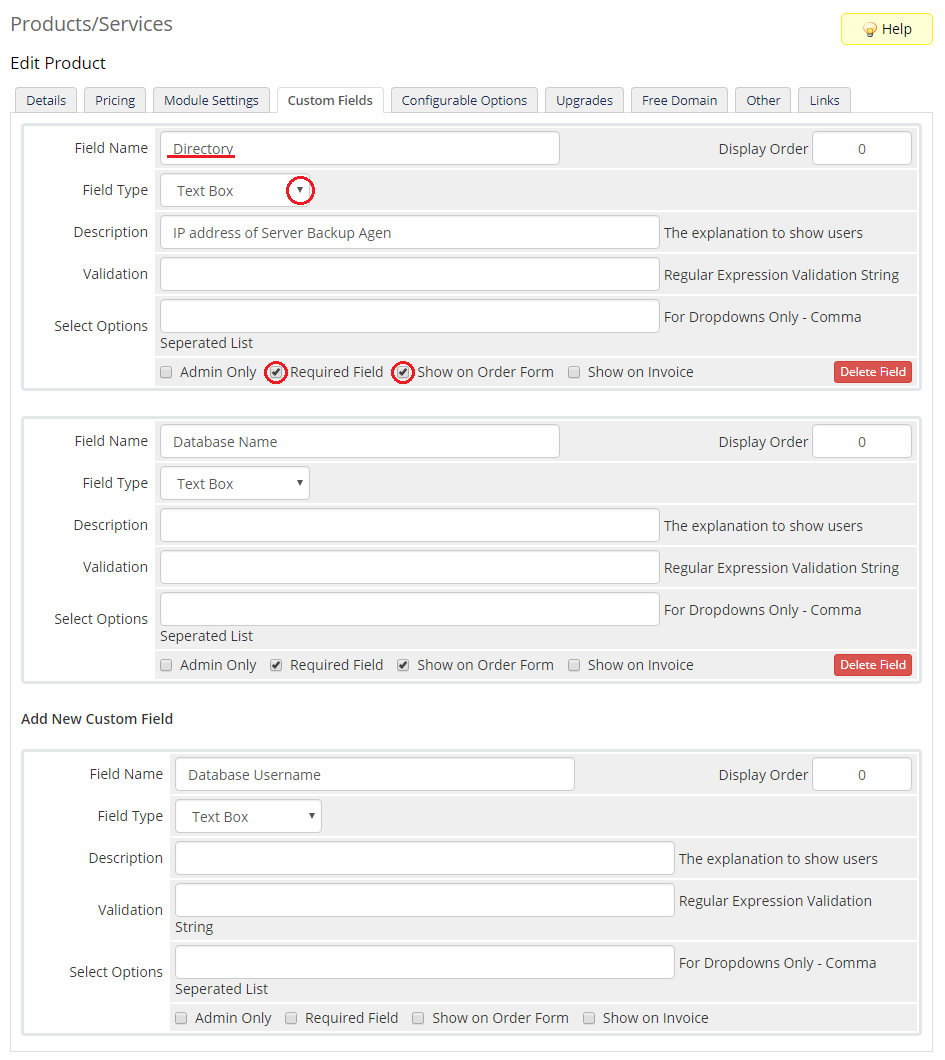945x1060 pixels.
Task: Open Field Type dropdown for Database Name
Action: coord(236,483)
